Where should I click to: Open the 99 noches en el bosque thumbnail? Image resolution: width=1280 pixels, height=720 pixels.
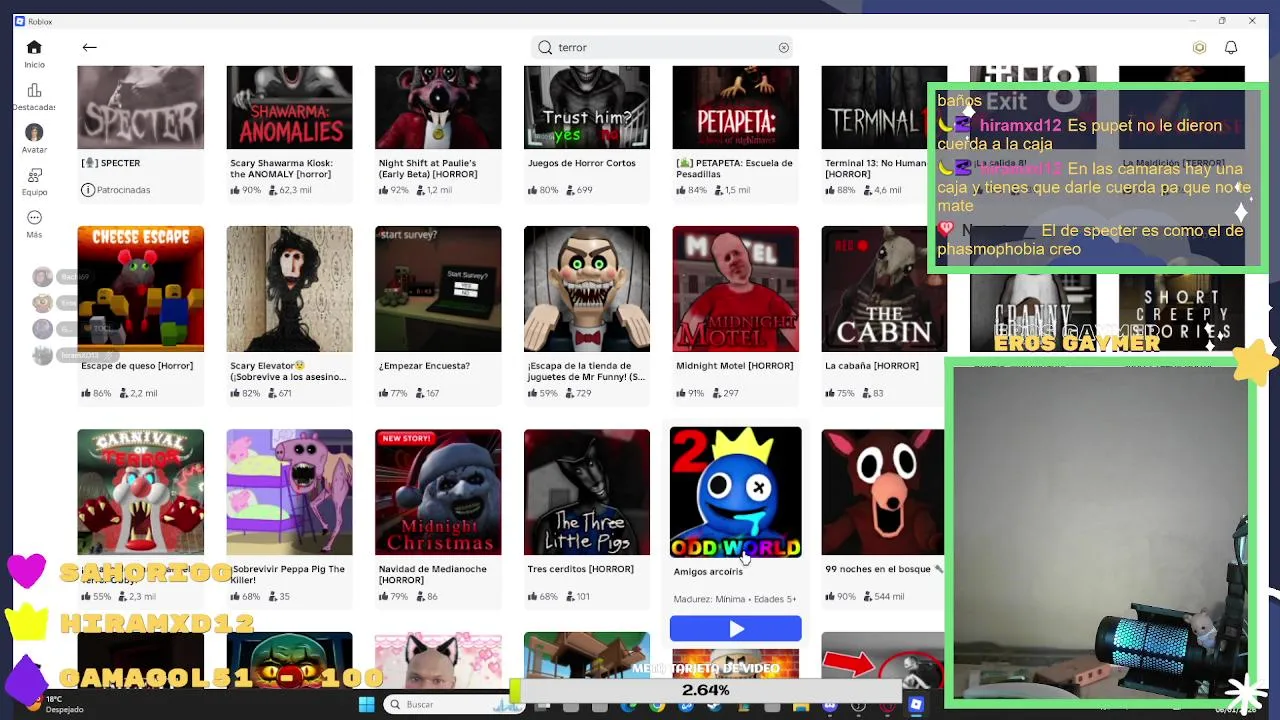click(x=882, y=492)
